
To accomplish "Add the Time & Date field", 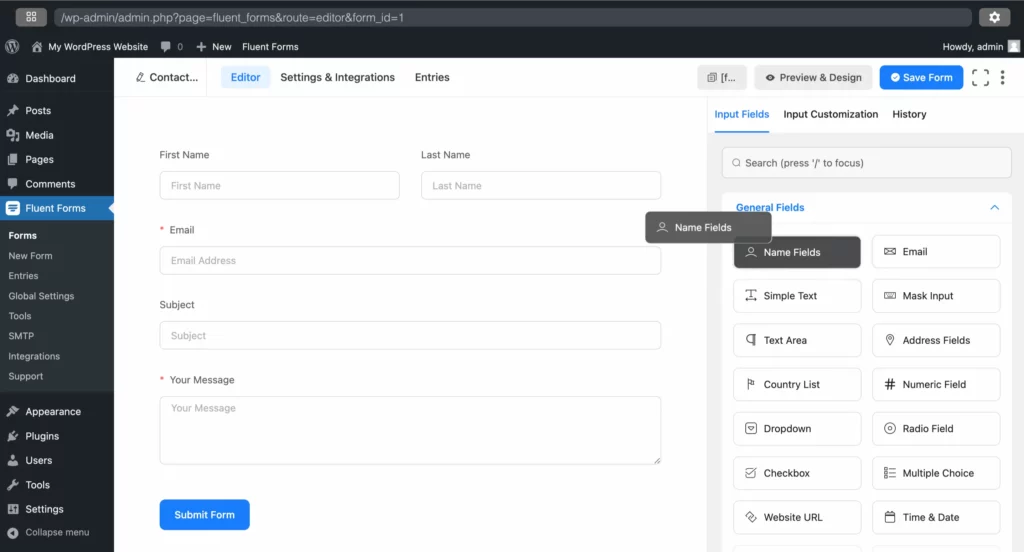I will [x=936, y=517].
